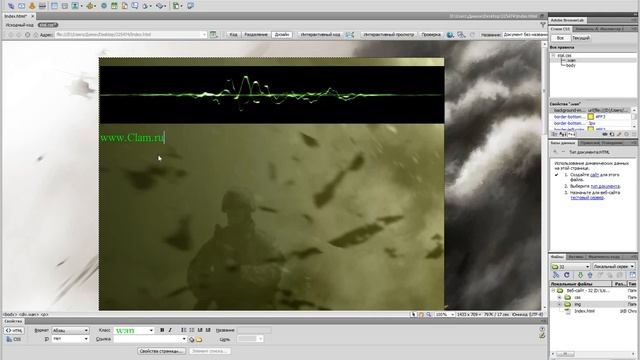640x360 pixels.
Task: Switch Properties panel to CSS mode
Action: point(14,339)
